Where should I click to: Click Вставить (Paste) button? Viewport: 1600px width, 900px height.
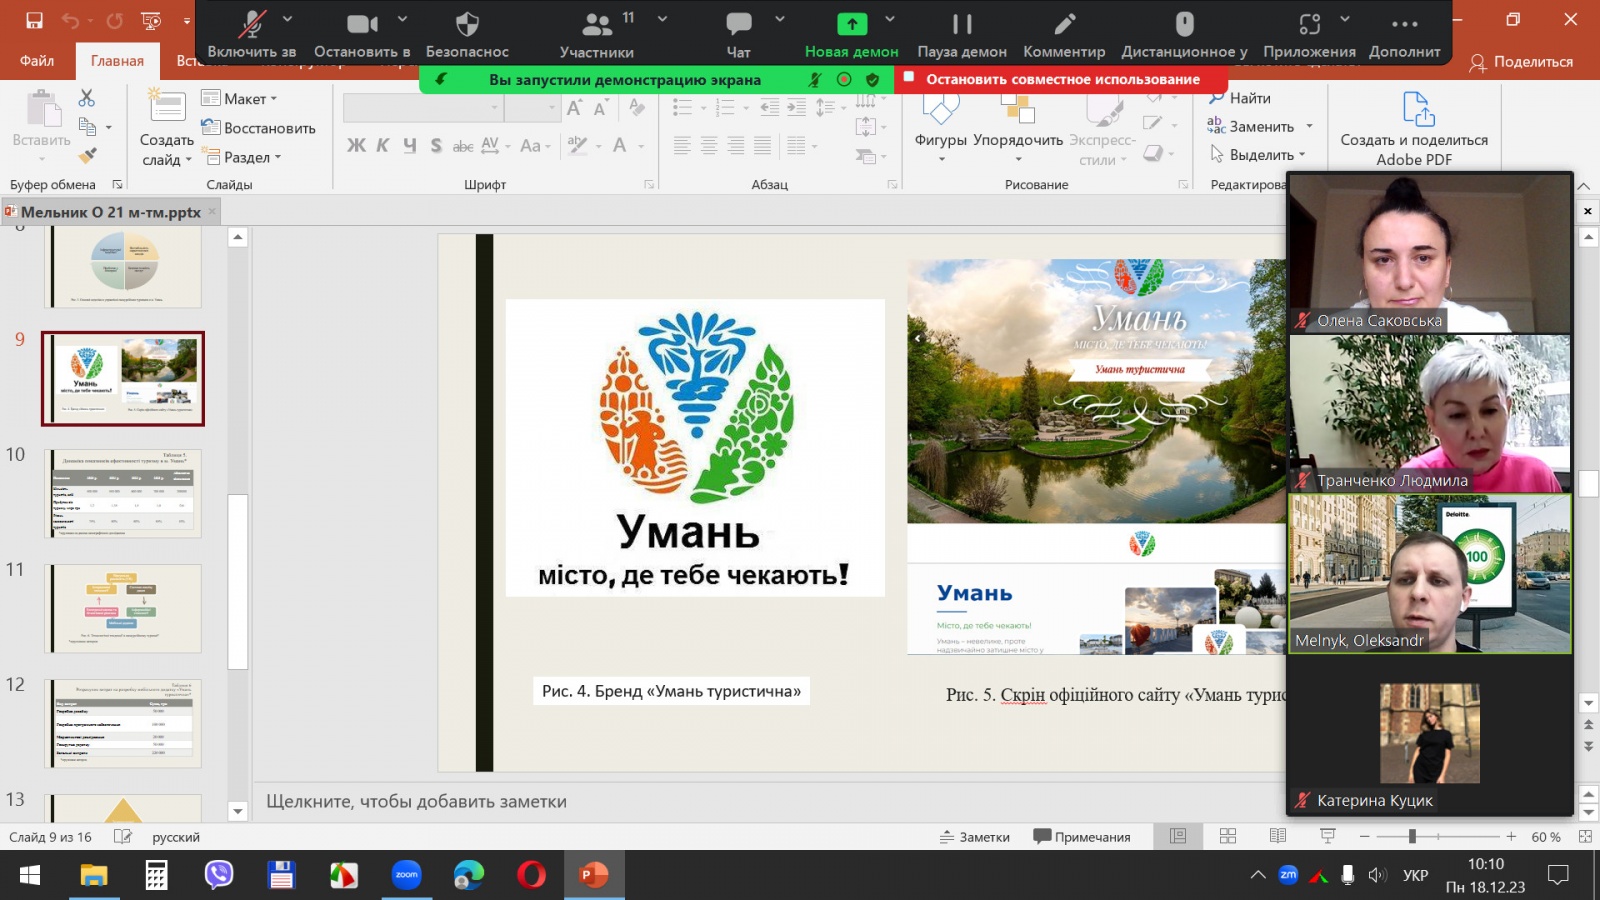42,125
